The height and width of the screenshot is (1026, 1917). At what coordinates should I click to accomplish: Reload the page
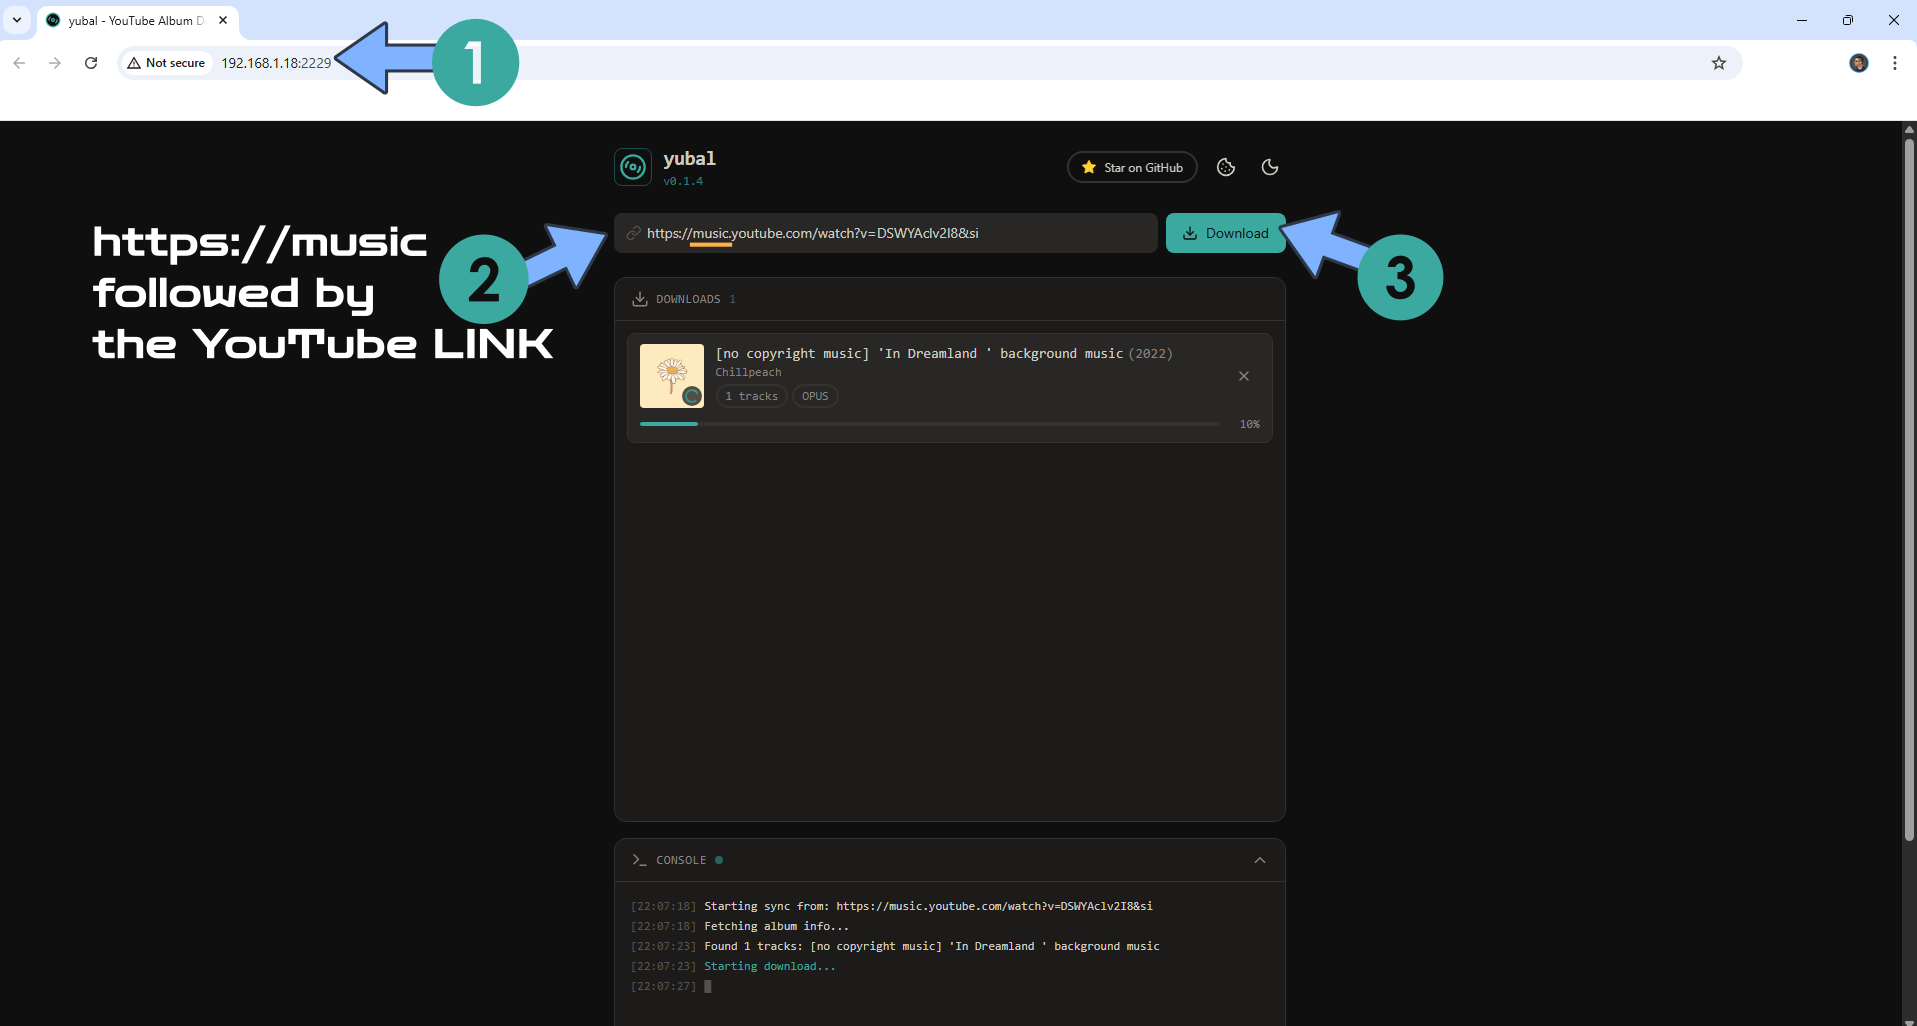pyautogui.click(x=91, y=63)
